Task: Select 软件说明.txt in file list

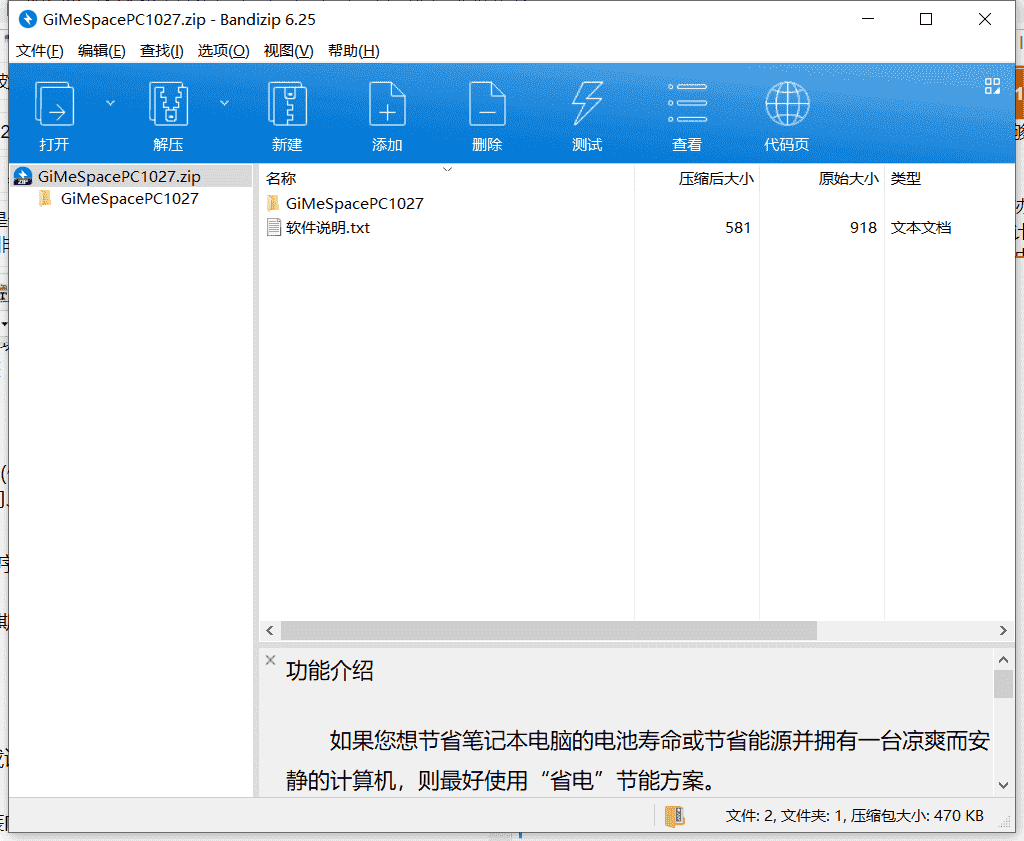Action: 327,228
